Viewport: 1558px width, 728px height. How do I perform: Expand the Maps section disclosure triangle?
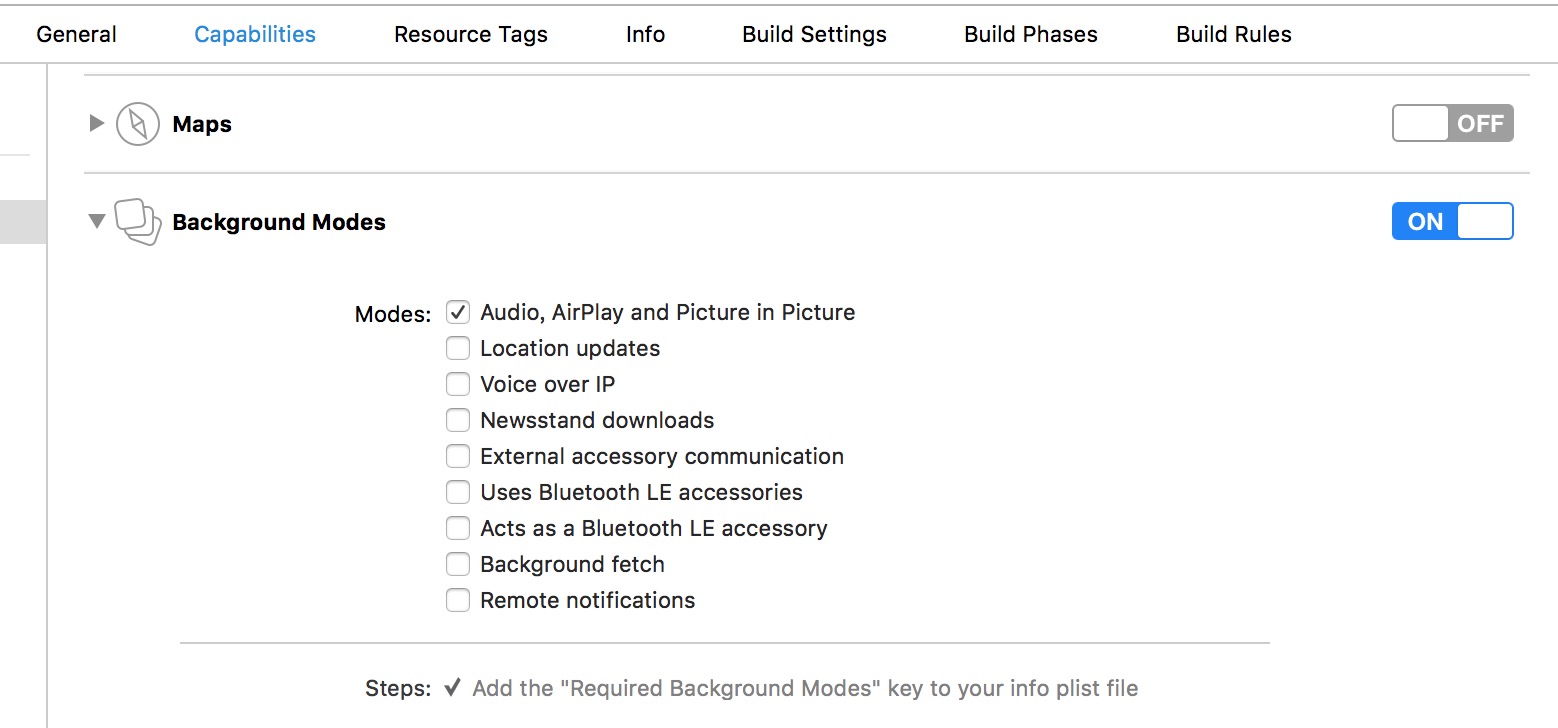pyautogui.click(x=97, y=123)
